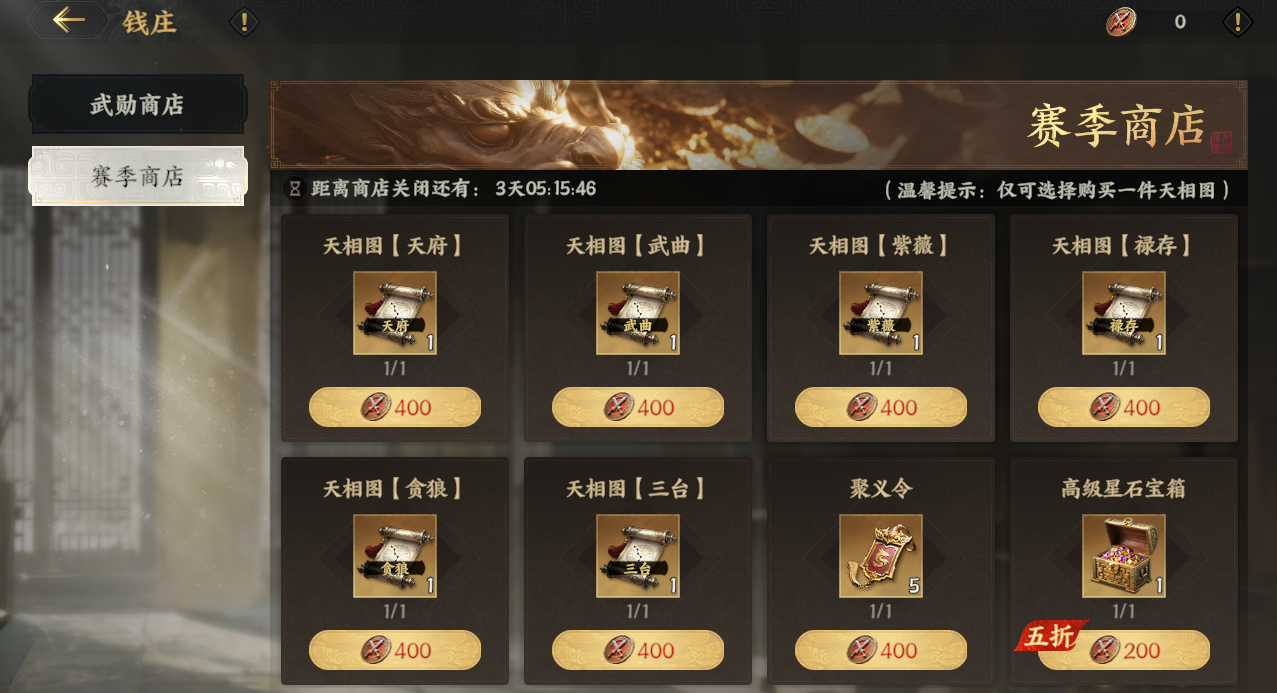
Task: Buy discounted 高级星石宝箱 for 200
Action: [1124, 650]
